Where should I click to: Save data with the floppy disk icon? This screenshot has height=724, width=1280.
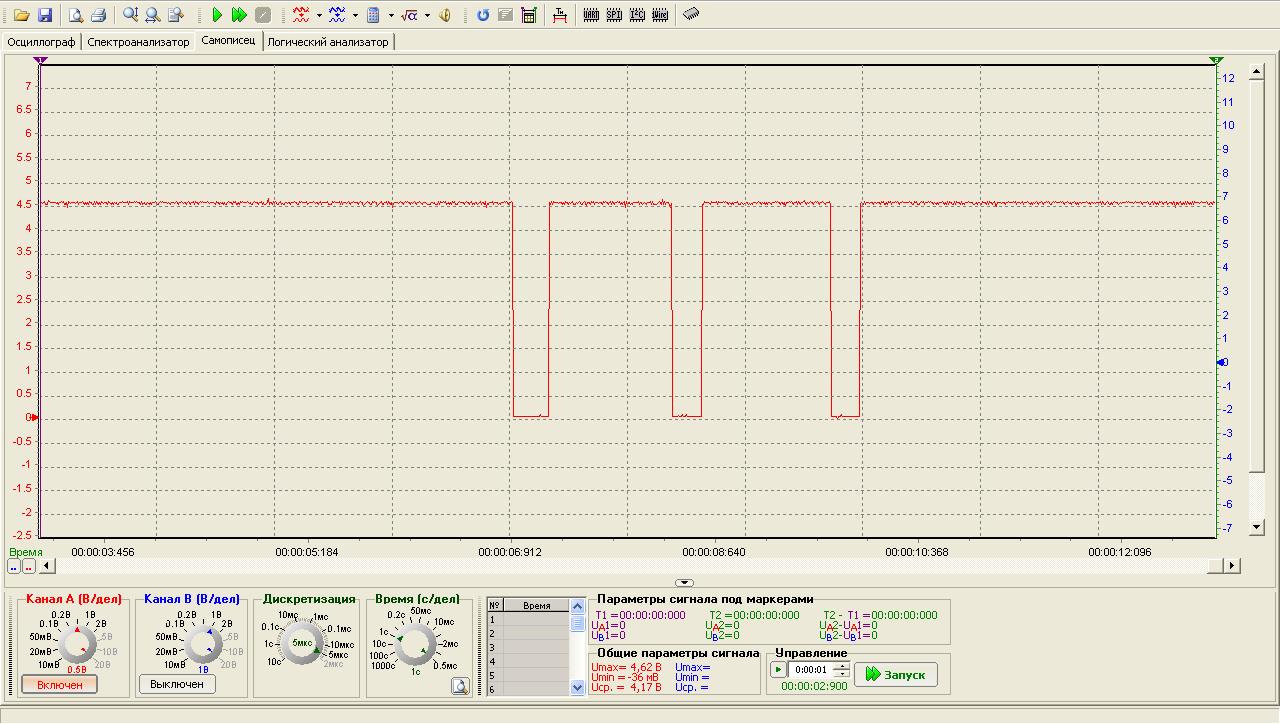coord(45,15)
